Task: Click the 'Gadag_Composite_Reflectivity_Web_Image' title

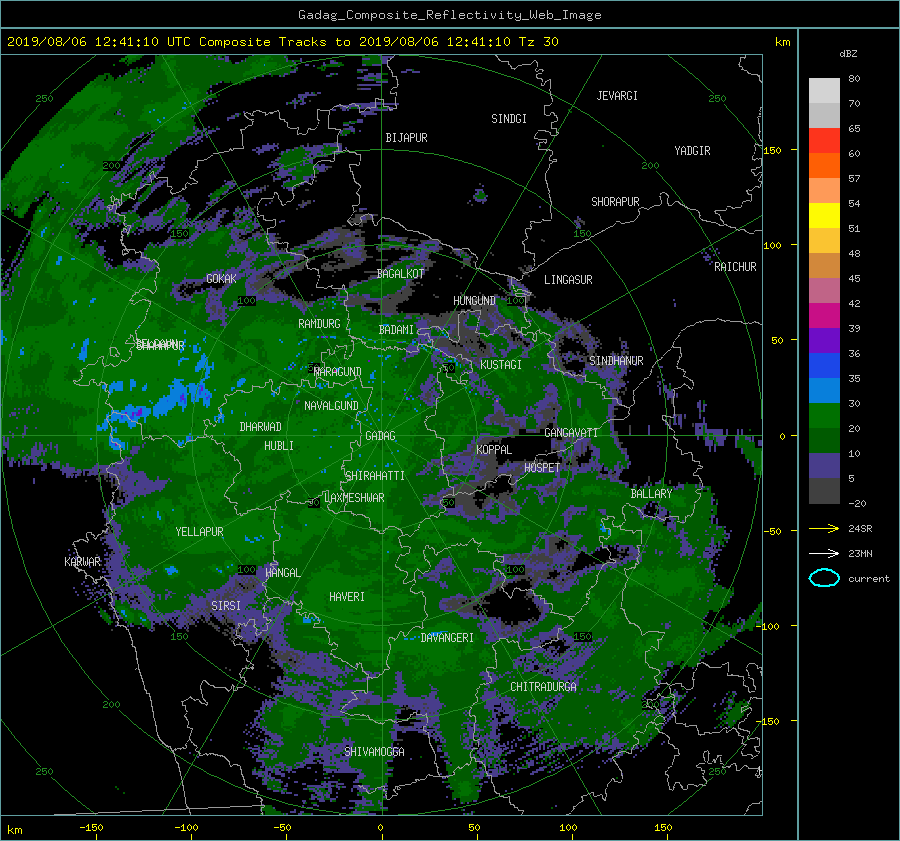Action: 449,15
